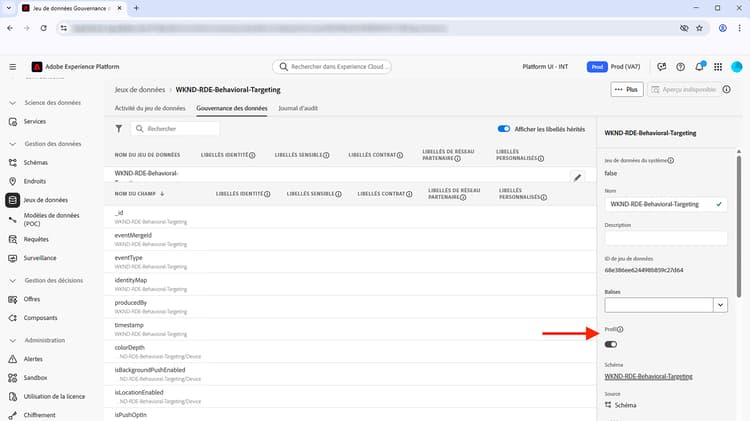Image resolution: width=750 pixels, height=421 pixels.
Task: Select the isBackgroundPushEnabled field row
Action: [x=350, y=374]
